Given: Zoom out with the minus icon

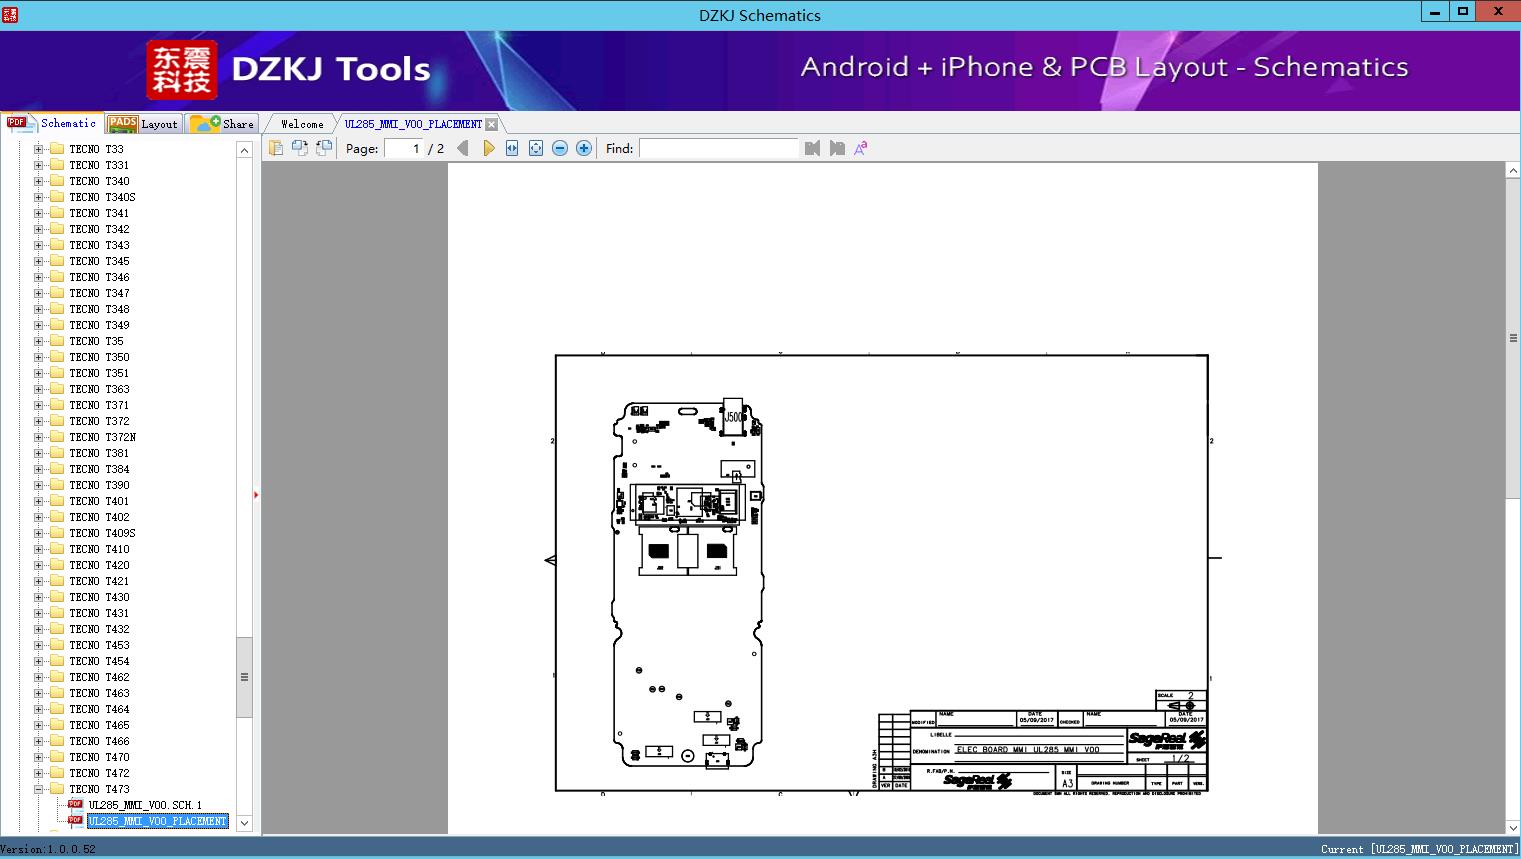Looking at the screenshot, I should (560, 148).
